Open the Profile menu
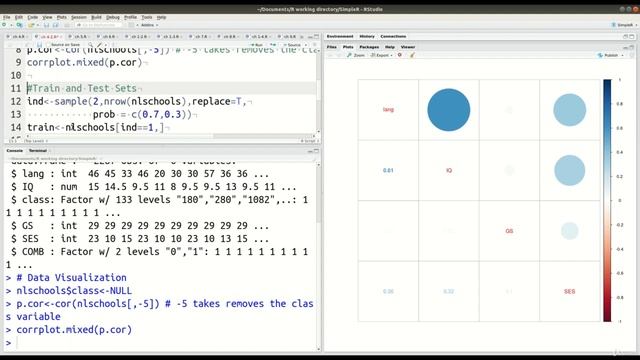 [130, 17]
